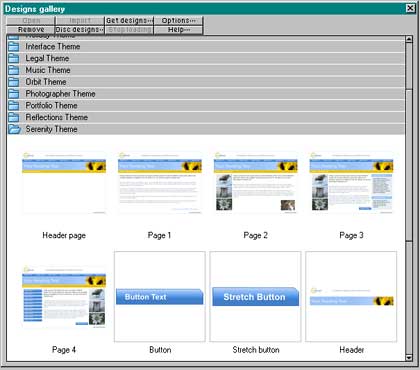Click the Portfolio Theme folder icon
This screenshot has width=420, height=370.
pyautogui.click(x=13, y=106)
